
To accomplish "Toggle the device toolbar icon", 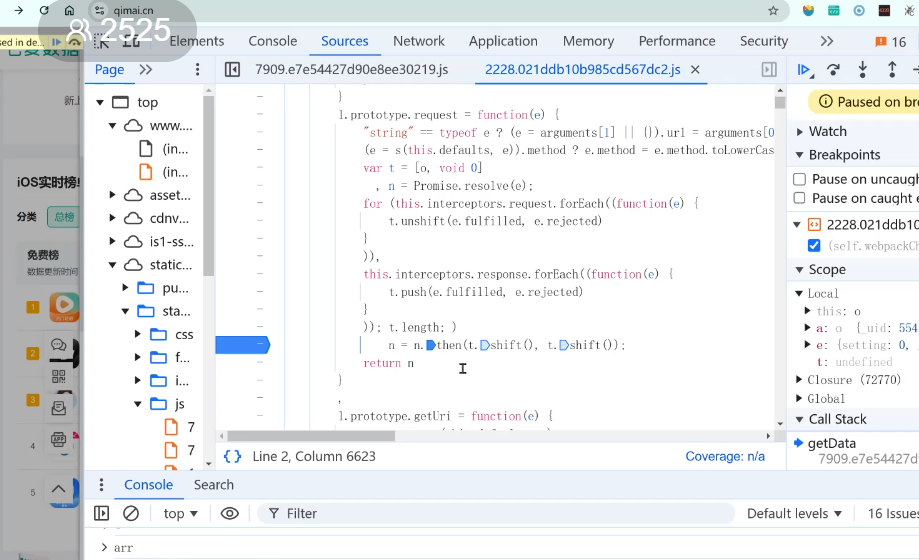I will click(131, 41).
